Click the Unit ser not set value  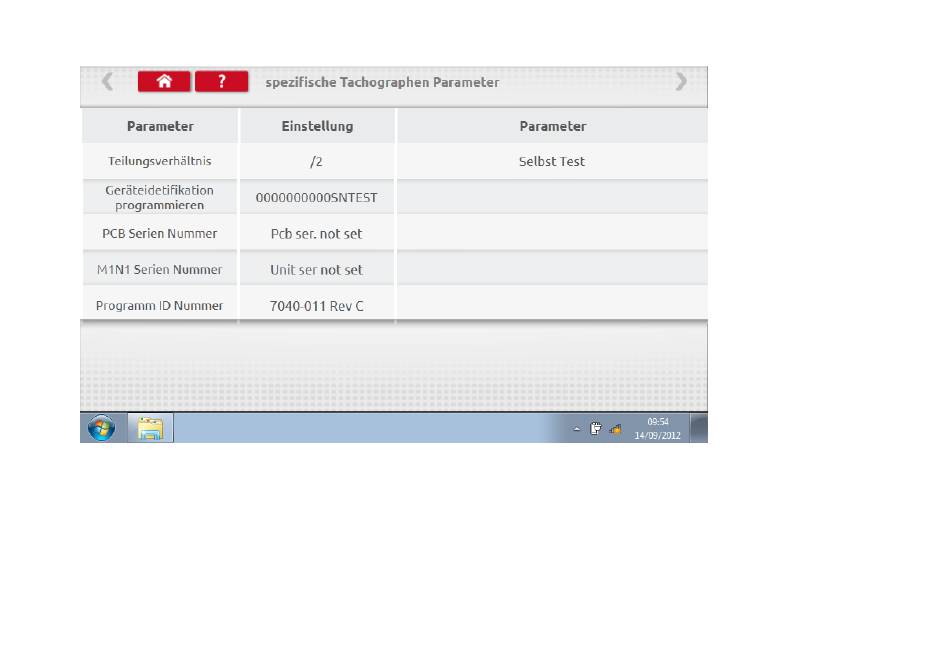[x=316, y=269]
